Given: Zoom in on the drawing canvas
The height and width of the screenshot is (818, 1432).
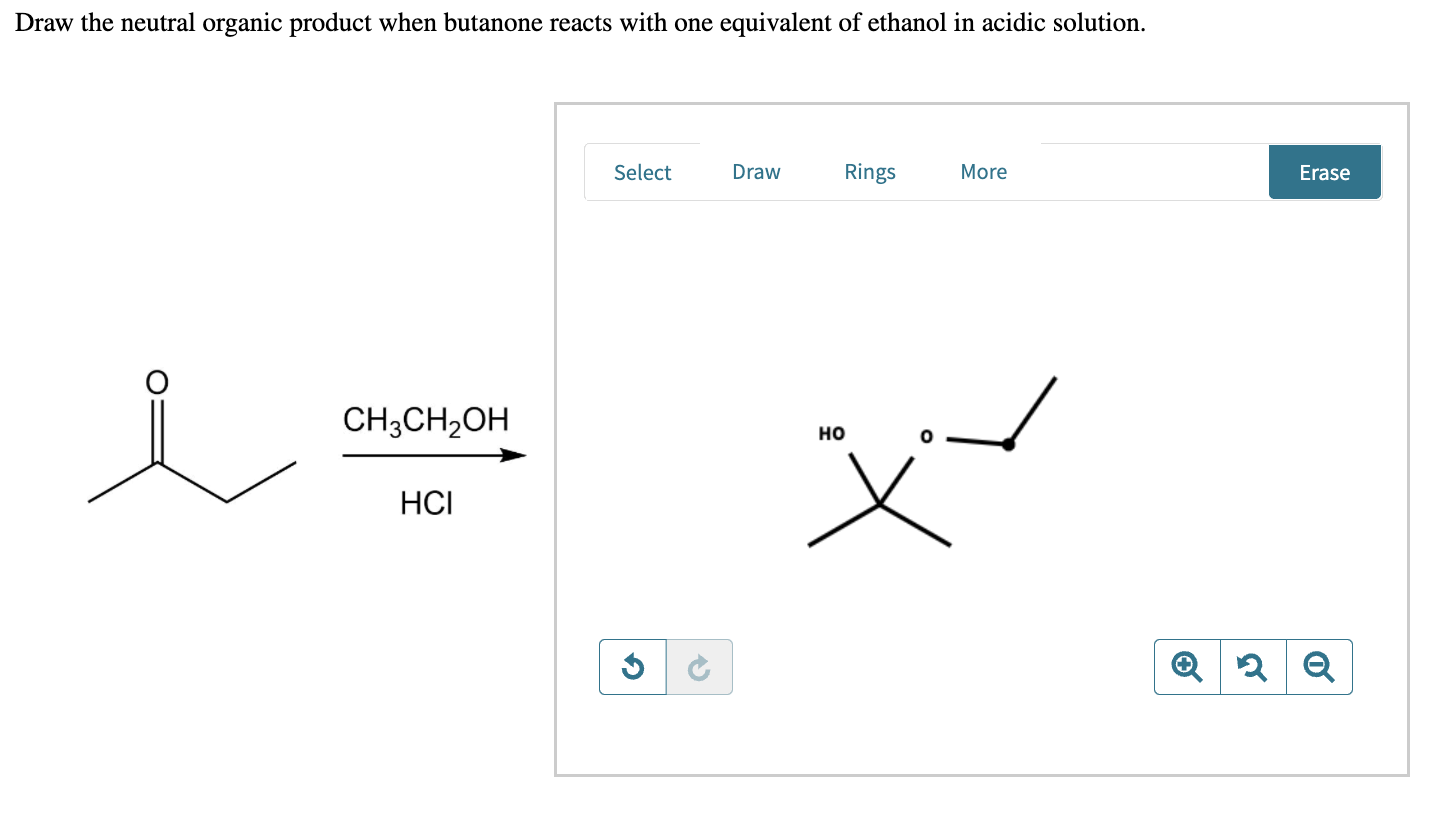Looking at the screenshot, I should pyautogui.click(x=1186, y=666).
